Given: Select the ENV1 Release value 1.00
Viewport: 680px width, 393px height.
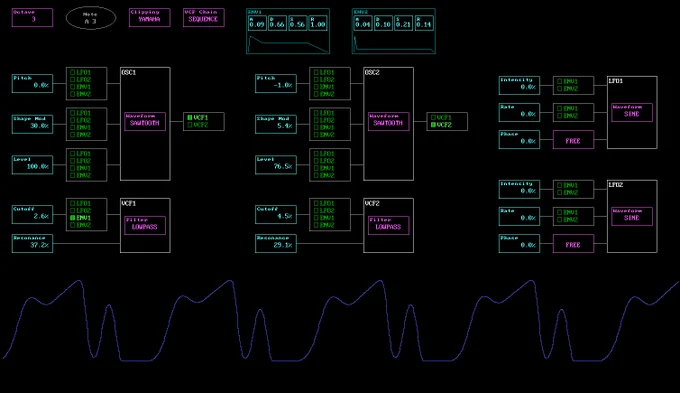Looking at the screenshot, I should 318,23.
